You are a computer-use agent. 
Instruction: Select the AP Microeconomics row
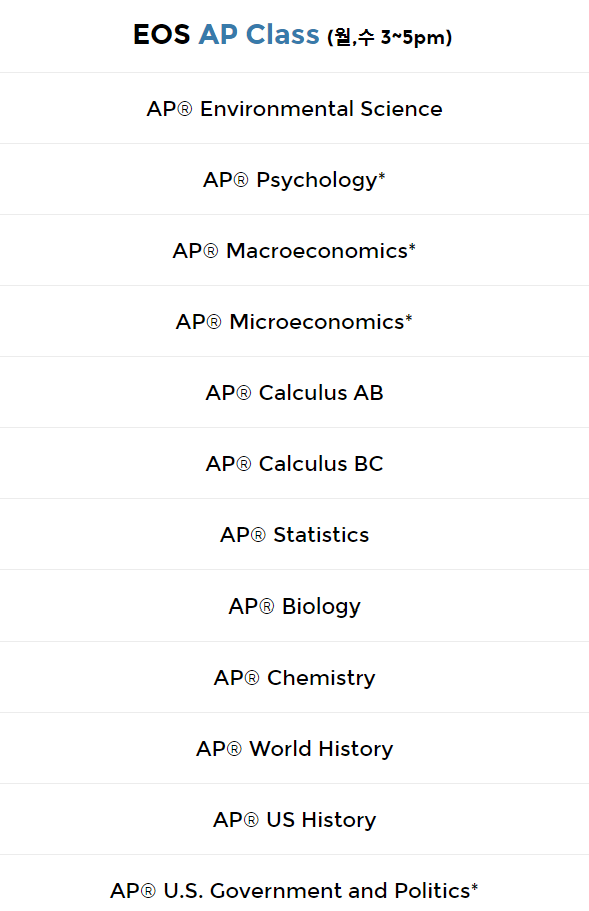point(294,321)
